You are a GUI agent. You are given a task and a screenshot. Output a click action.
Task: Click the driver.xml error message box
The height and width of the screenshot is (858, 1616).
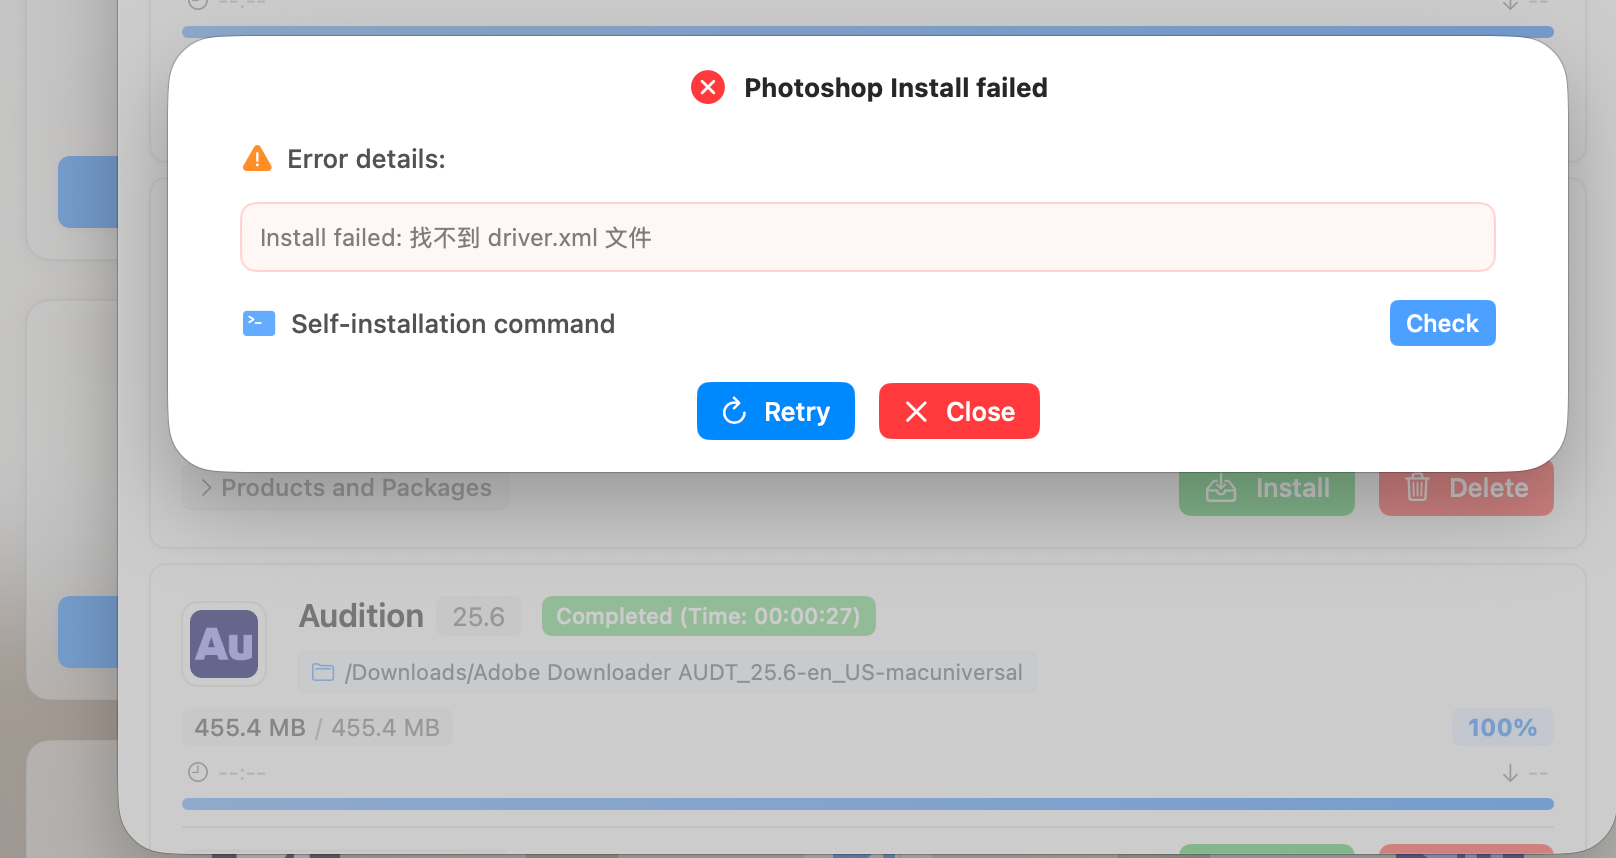tap(867, 237)
